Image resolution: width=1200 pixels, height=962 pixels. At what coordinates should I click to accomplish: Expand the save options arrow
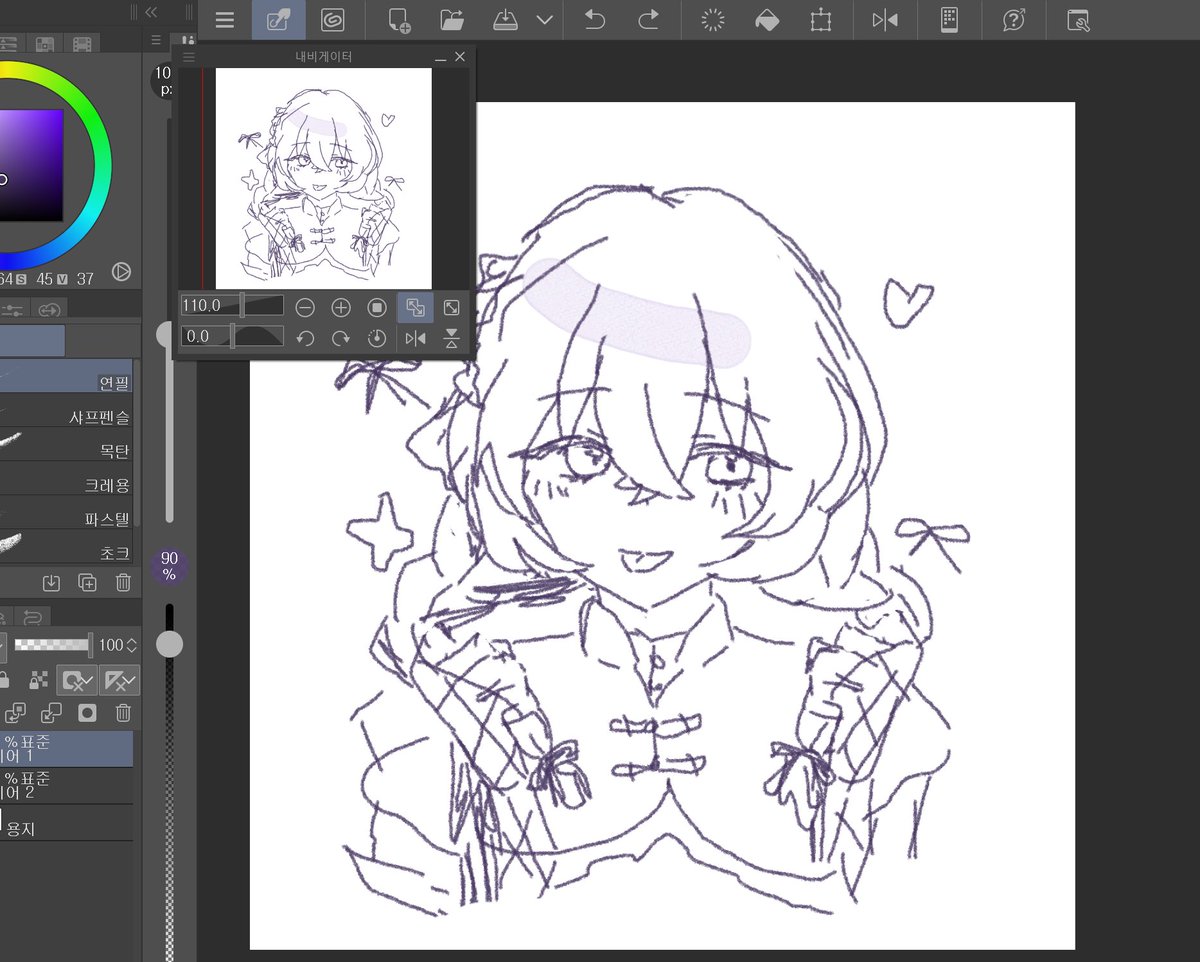[544, 20]
